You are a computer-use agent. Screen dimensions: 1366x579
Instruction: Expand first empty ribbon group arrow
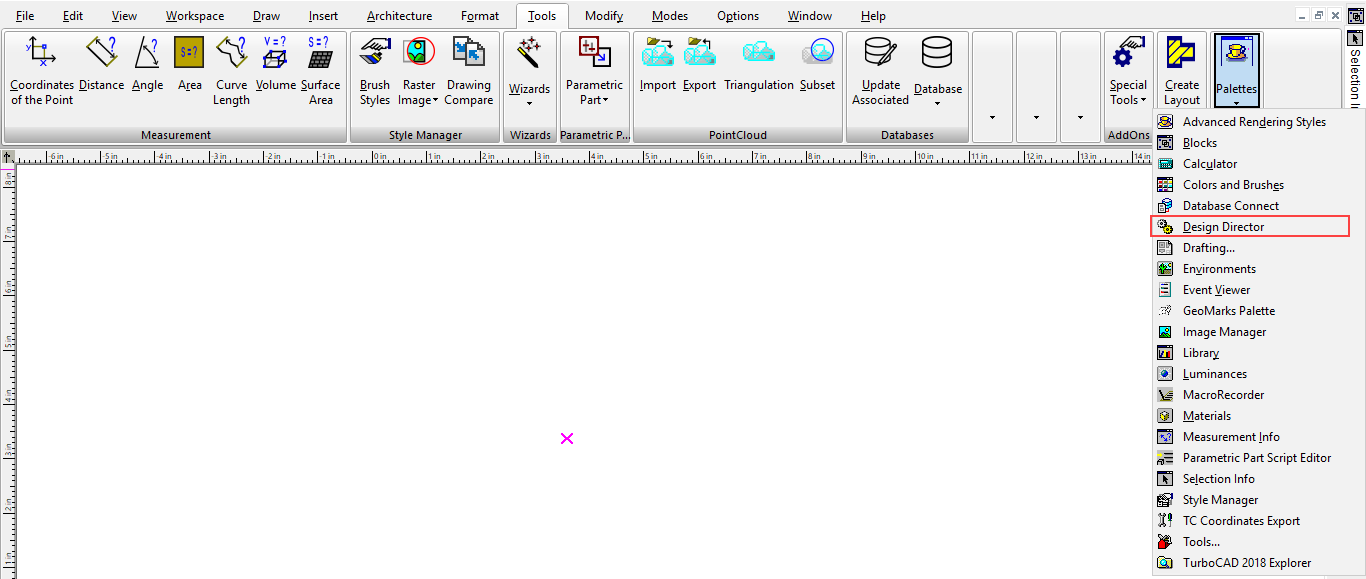[x=992, y=117]
